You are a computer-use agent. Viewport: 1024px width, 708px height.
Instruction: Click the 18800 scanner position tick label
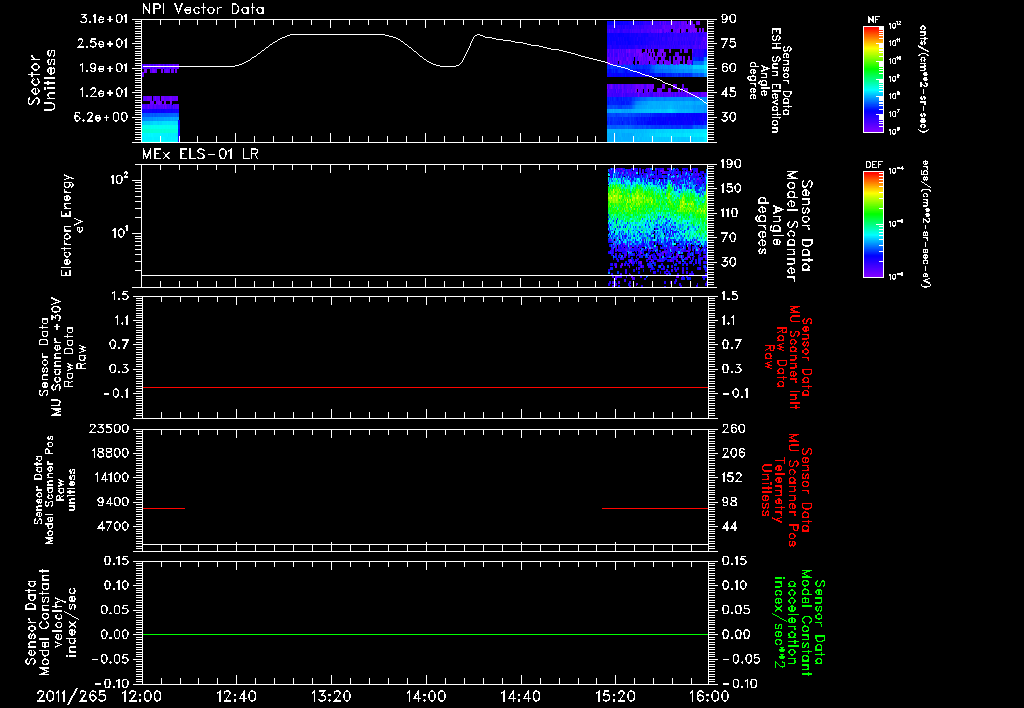pyautogui.click(x=109, y=453)
